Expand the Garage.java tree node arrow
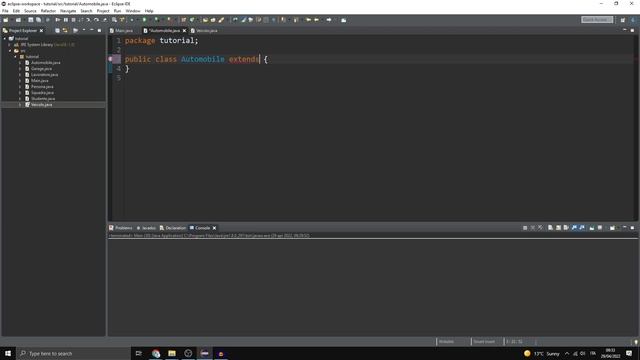640x360 pixels. [20, 69]
